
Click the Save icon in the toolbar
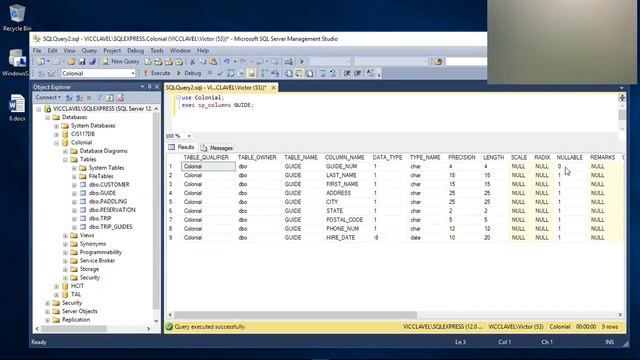click(82, 61)
